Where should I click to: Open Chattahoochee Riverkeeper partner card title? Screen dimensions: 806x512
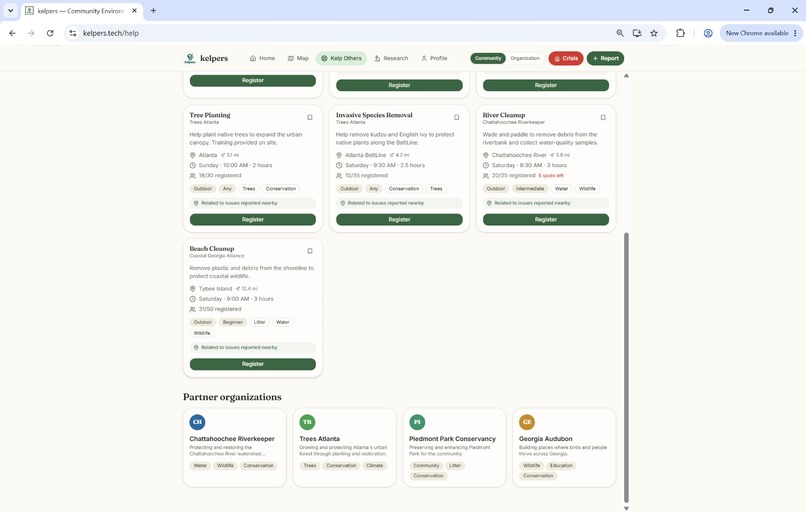pyautogui.click(x=232, y=439)
